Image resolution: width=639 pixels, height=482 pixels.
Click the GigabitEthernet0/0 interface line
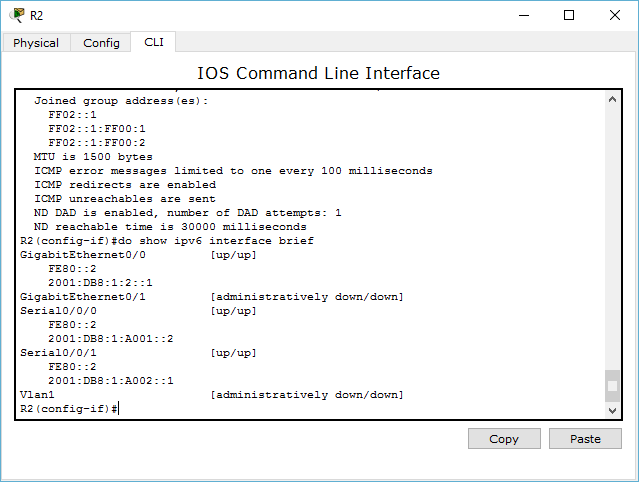click(x=138, y=255)
